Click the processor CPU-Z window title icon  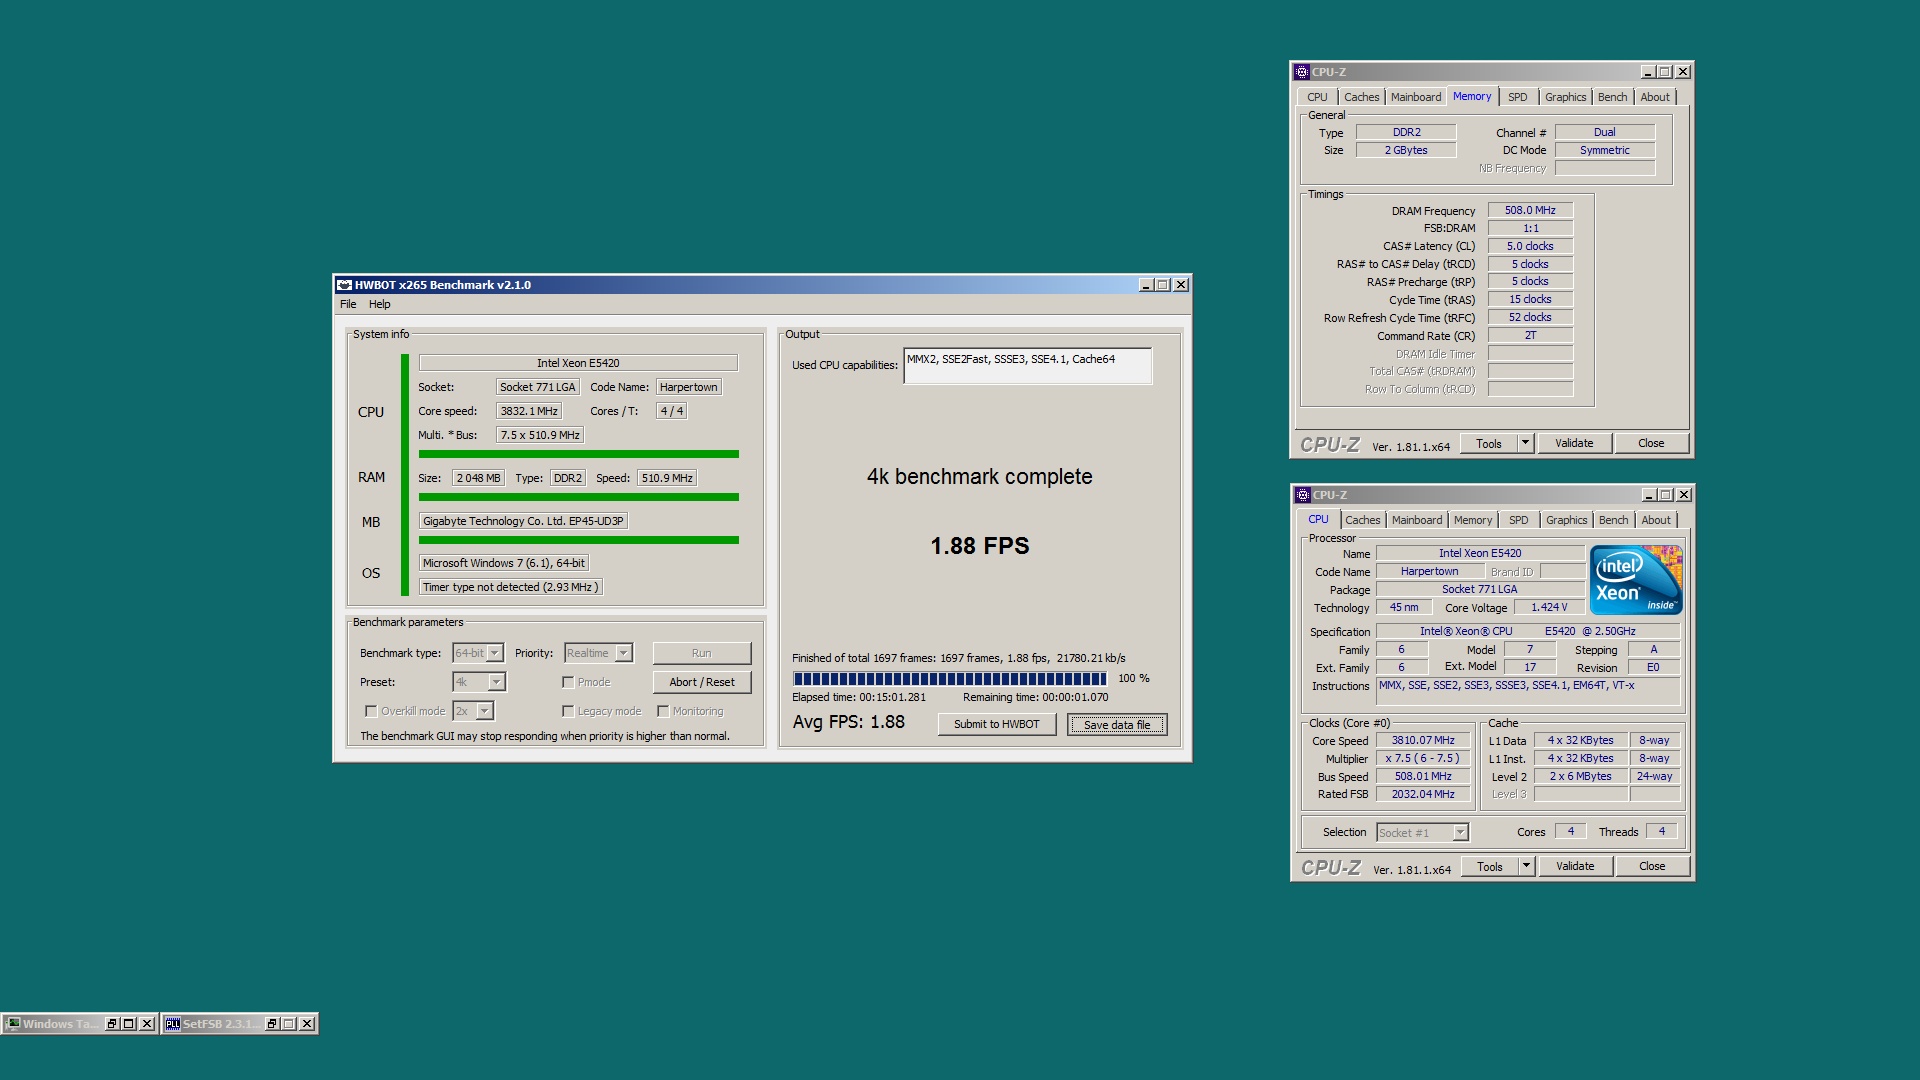pyautogui.click(x=1302, y=495)
